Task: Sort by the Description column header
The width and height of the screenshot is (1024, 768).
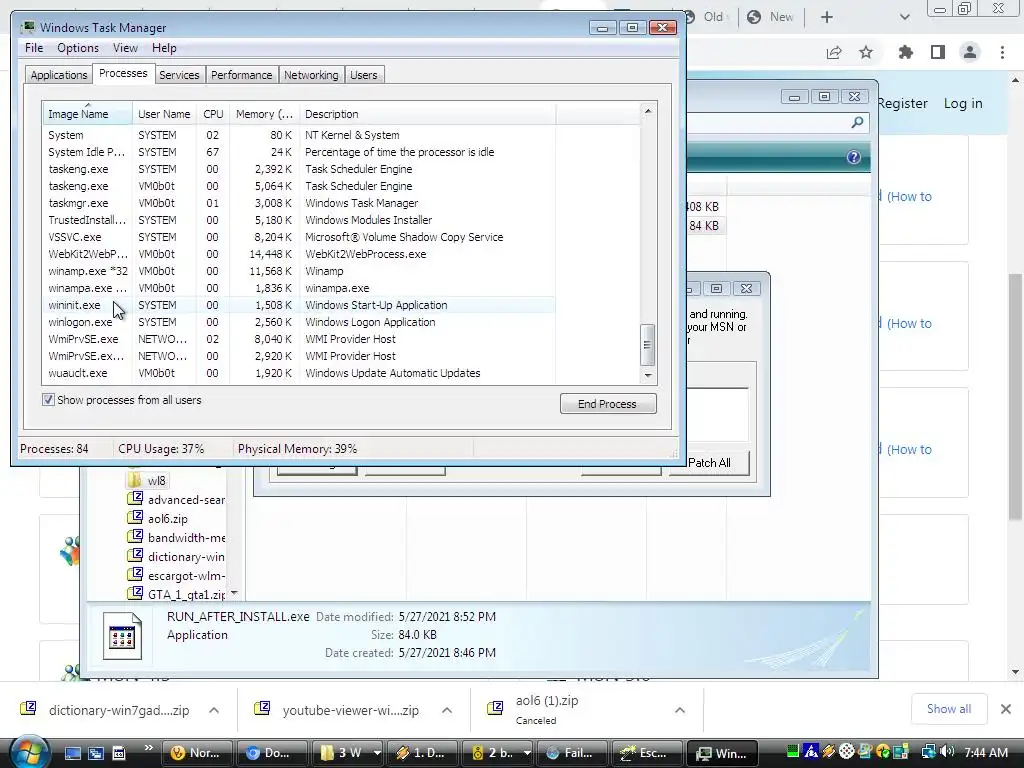Action: point(428,114)
